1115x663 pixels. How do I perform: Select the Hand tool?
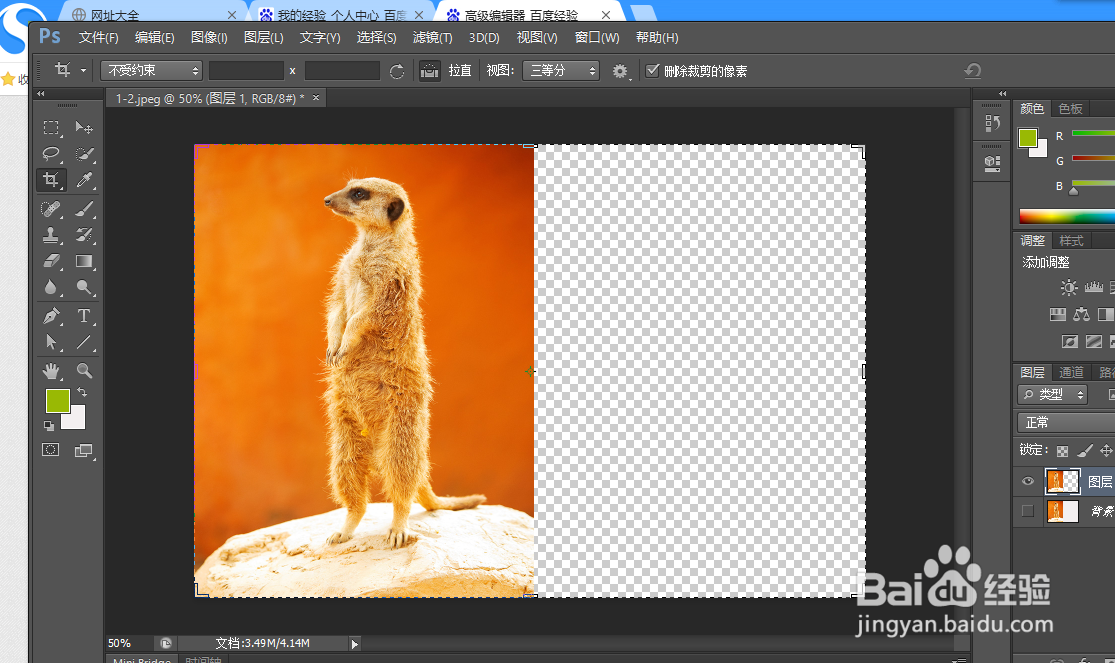click(x=50, y=371)
